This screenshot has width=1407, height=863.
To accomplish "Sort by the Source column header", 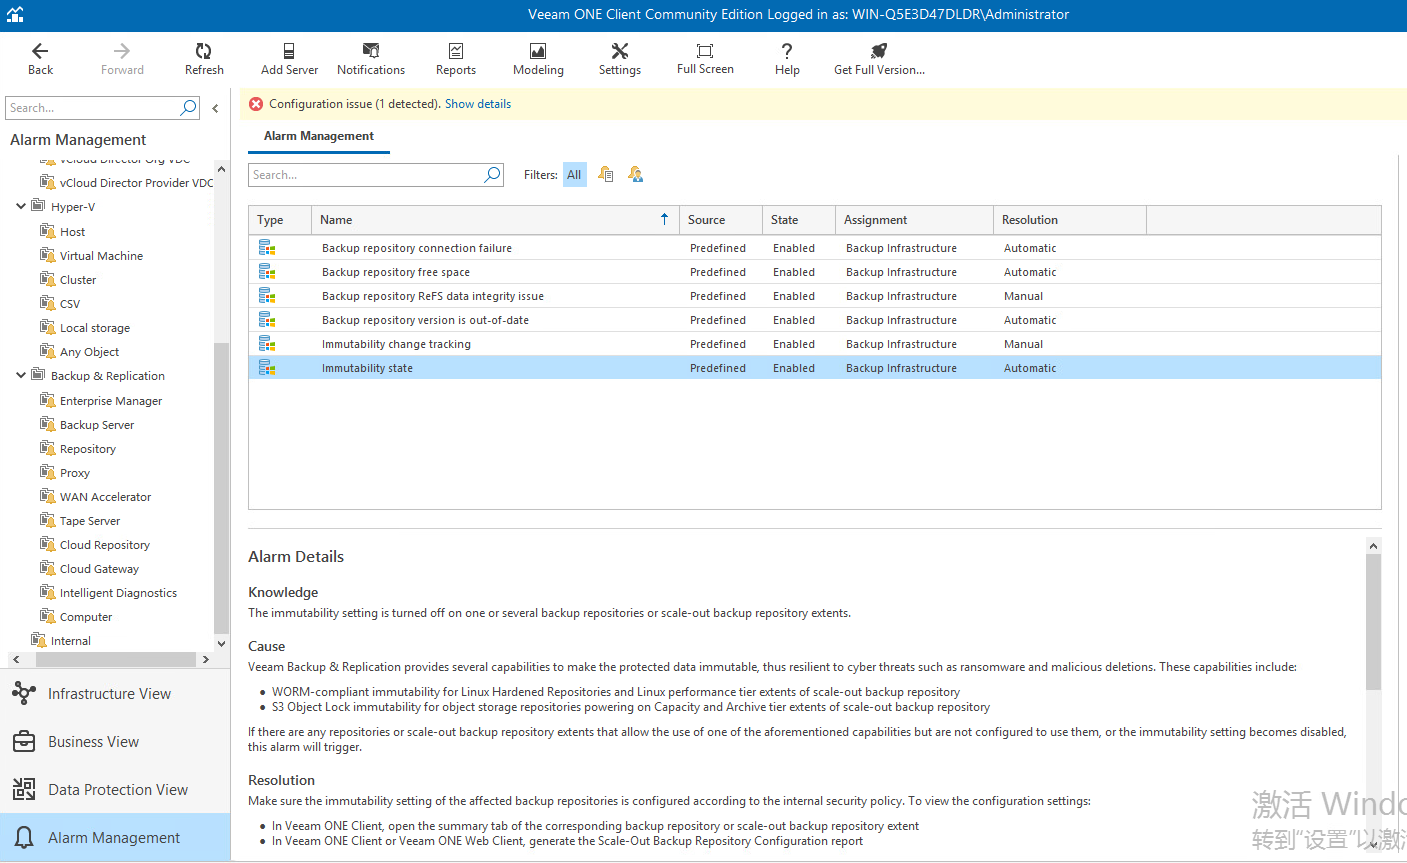I will (720, 220).
